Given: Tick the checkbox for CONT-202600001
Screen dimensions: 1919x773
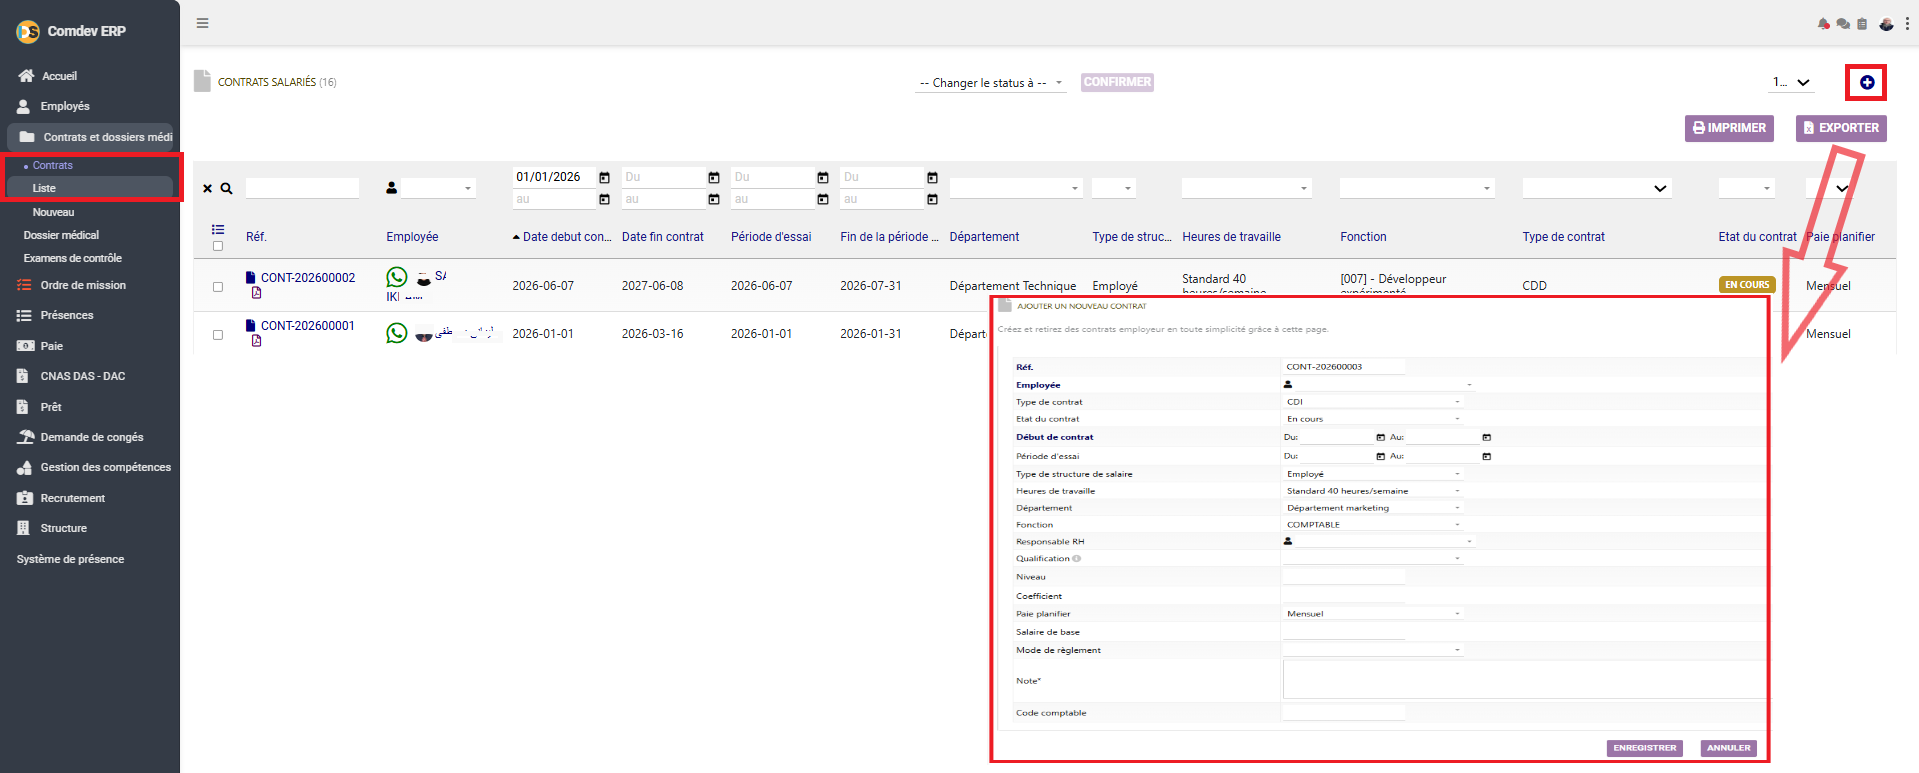Looking at the screenshot, I should coord(218,335).
